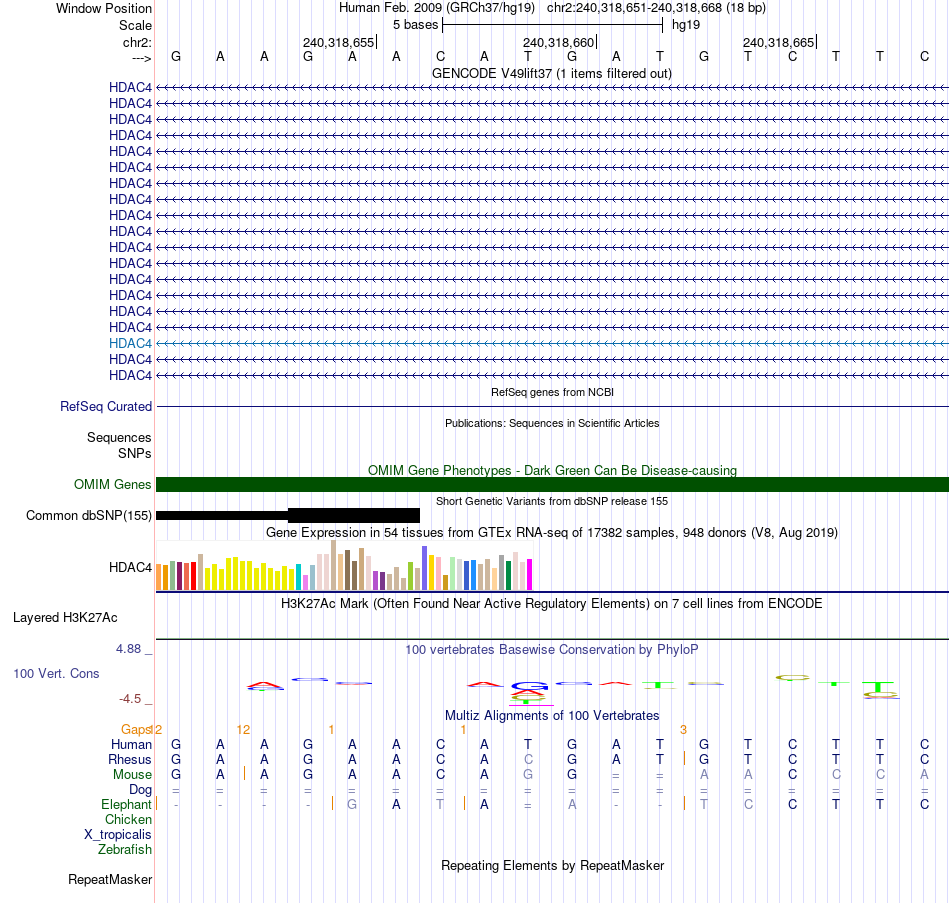The image size is (950, 903).
Task: Open Repeating Elements by RepeatMasker title
Action: [552, 865]
